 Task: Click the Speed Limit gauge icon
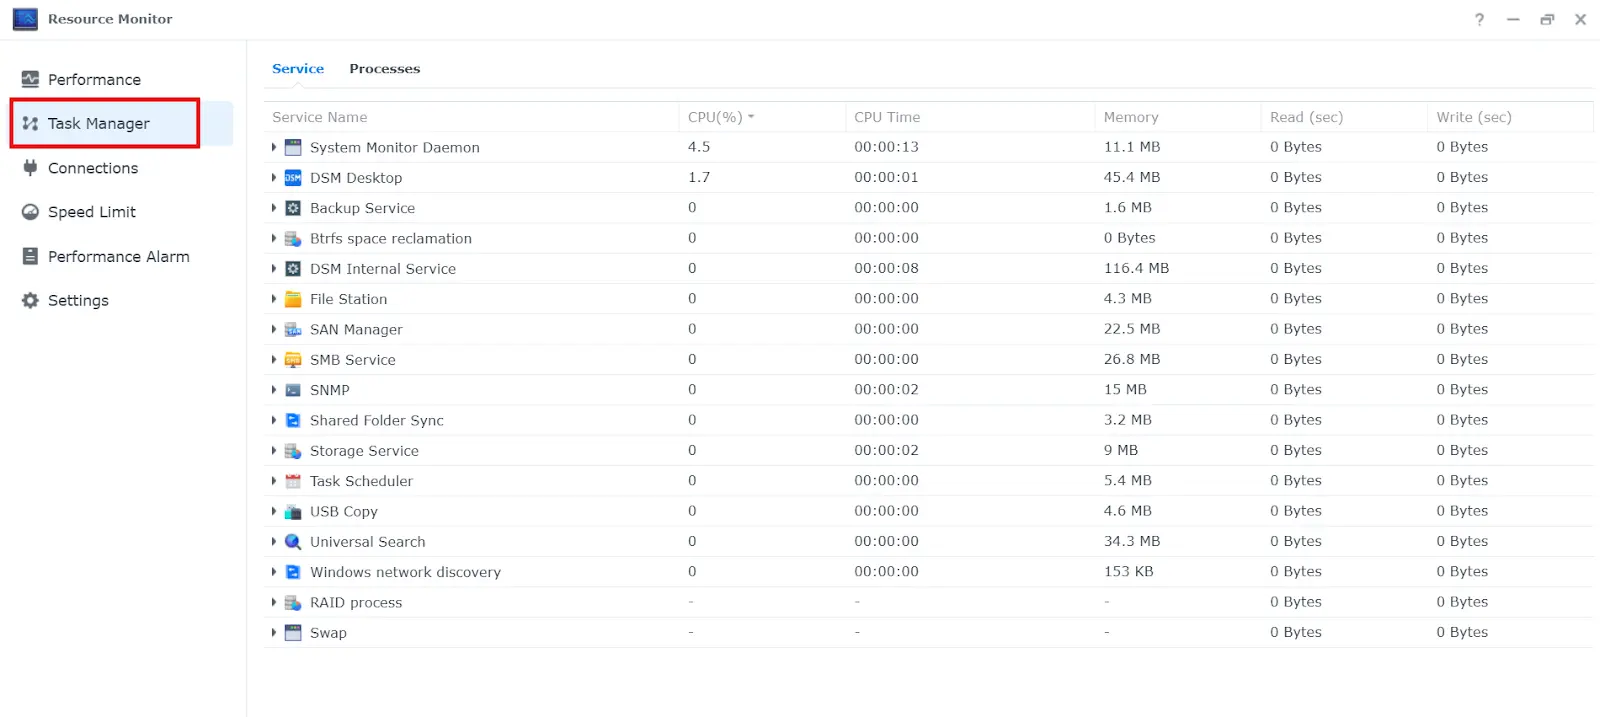tap(30, 212)
